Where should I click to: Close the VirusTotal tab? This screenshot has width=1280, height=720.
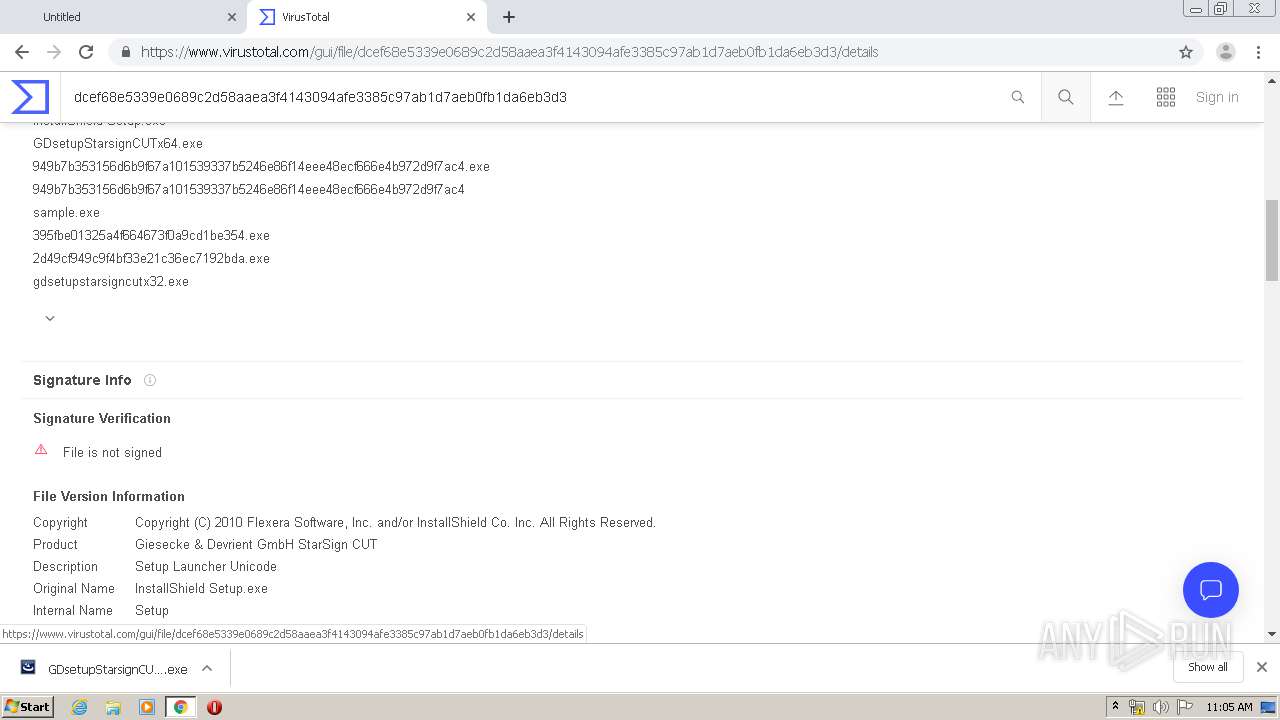[470, 17]
